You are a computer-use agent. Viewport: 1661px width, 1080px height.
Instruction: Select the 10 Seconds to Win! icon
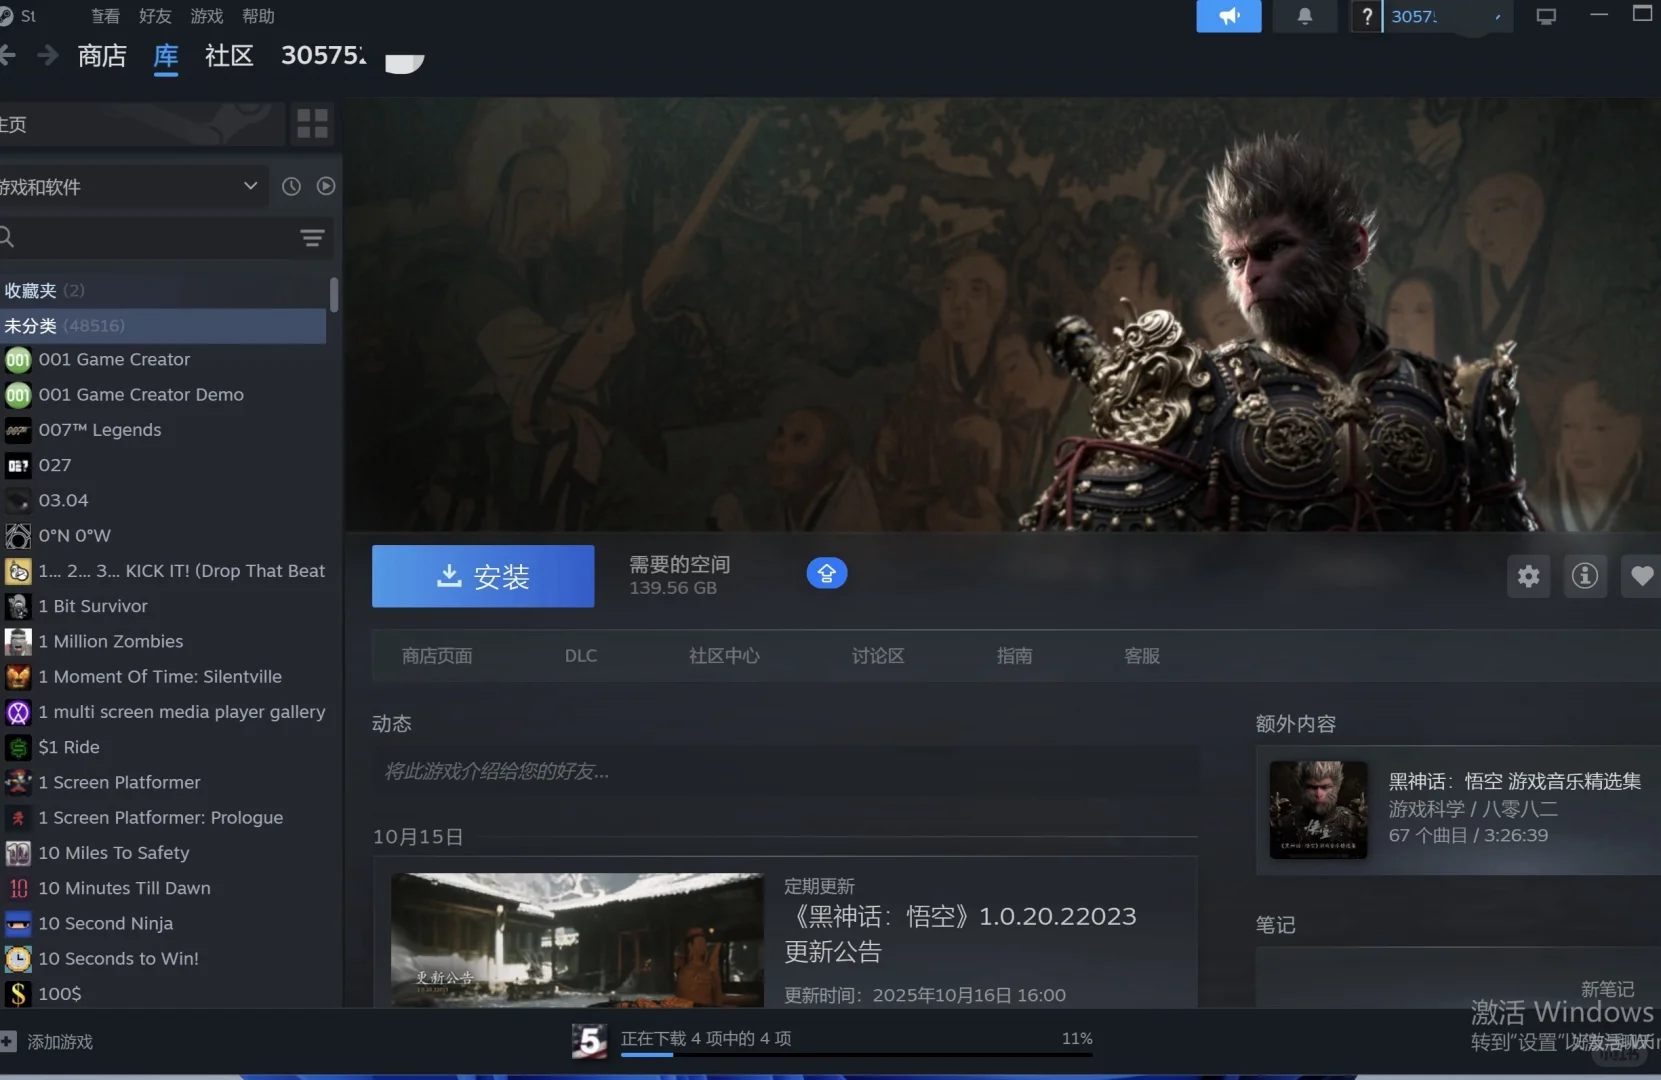(x=18, y=959)
